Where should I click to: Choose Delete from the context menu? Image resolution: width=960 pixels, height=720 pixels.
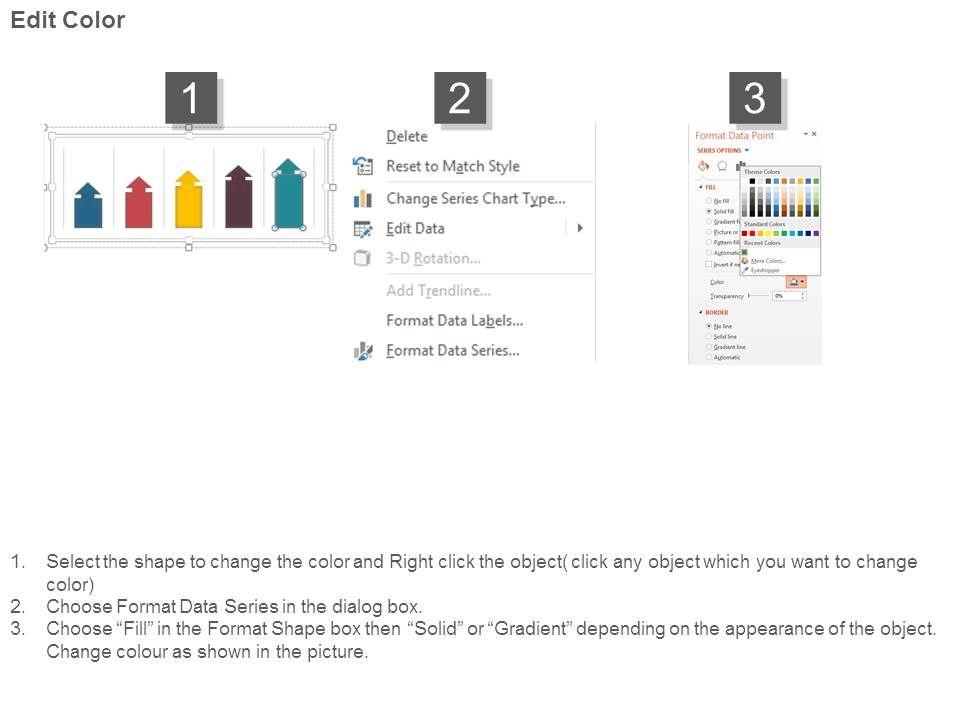(x=407, y=136)
